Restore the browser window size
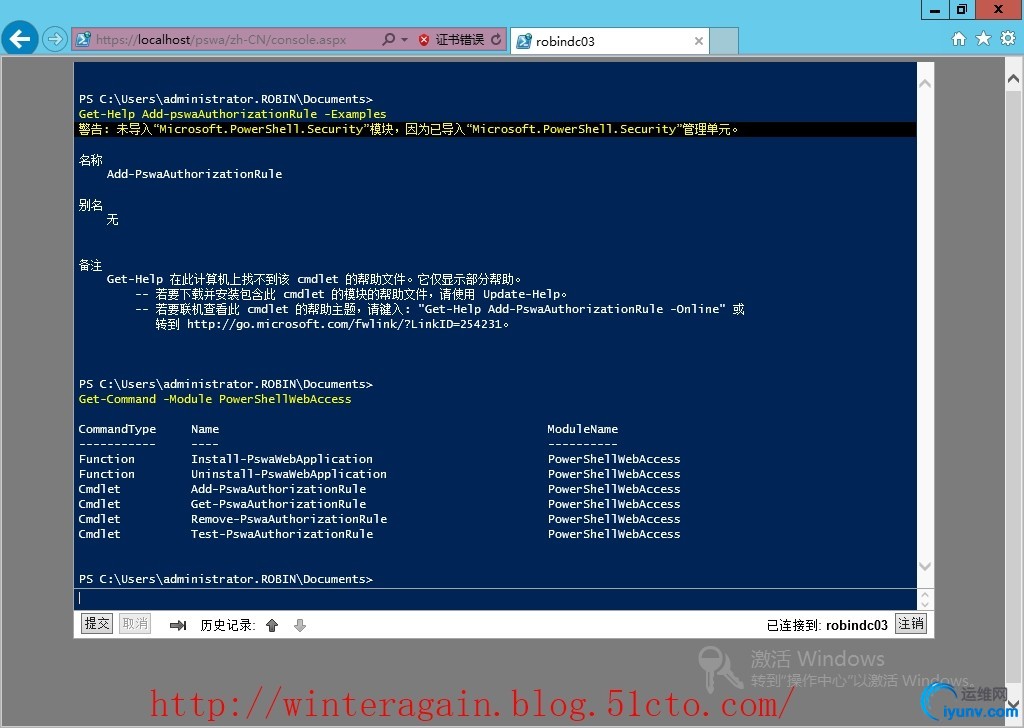The image size is (1024, 728). [962, 9]
